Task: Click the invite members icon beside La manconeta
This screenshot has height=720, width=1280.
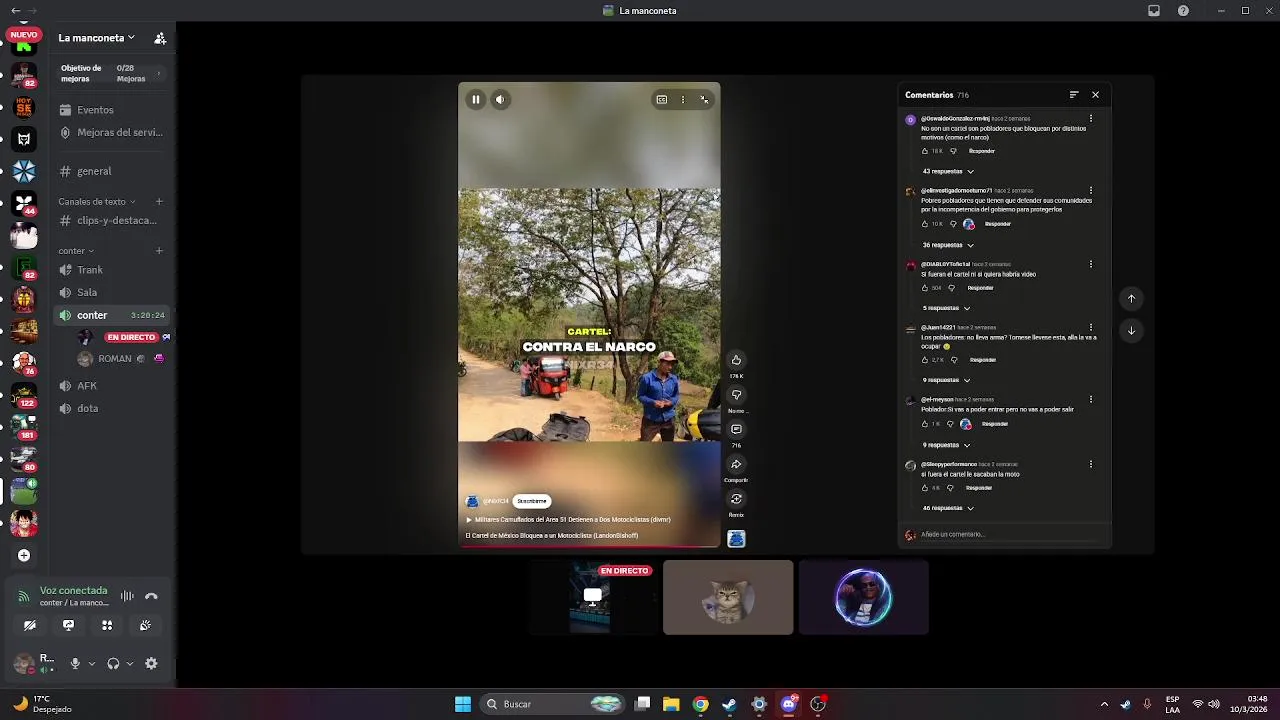Action: tap(160, 38)
